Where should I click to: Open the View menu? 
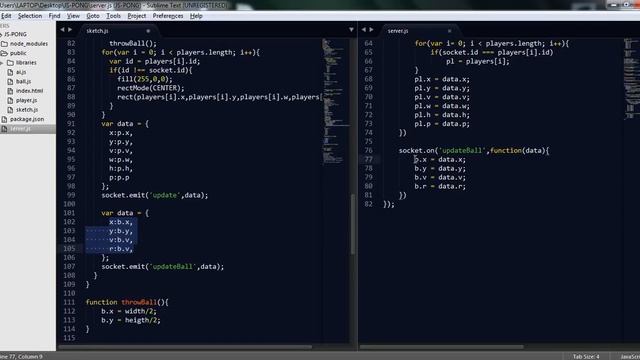coord(73,16)
